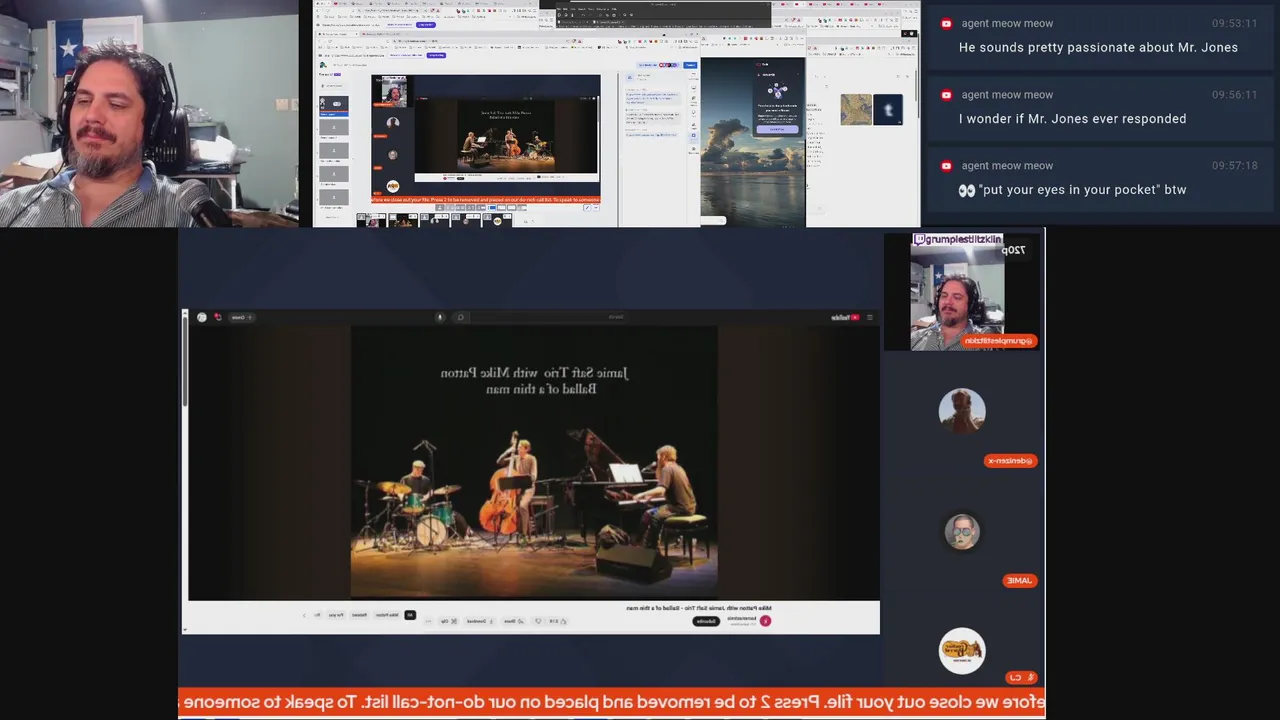The height and width of the screenshot is (720, 1280).
Task: Click the 'put your eyes in your pocket' message
Action: [x=1072, y=189]
